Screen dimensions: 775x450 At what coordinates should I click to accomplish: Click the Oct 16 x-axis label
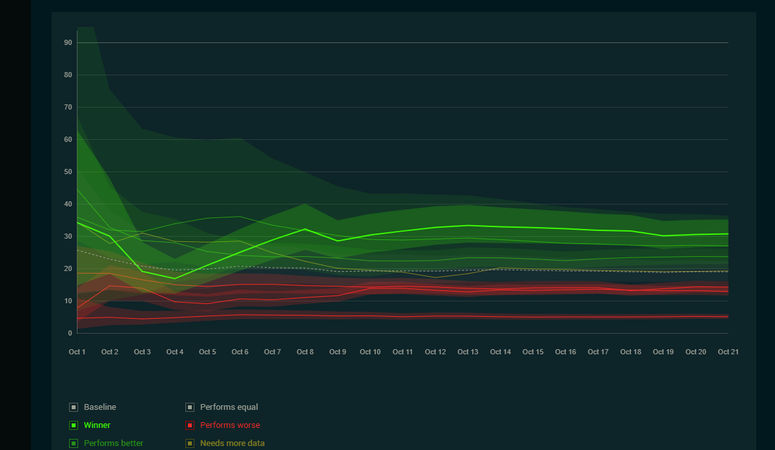pos(565,352)
